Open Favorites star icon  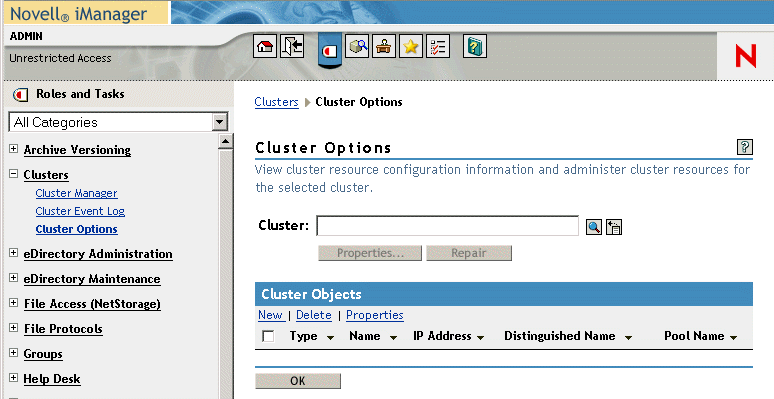[411, 46]
